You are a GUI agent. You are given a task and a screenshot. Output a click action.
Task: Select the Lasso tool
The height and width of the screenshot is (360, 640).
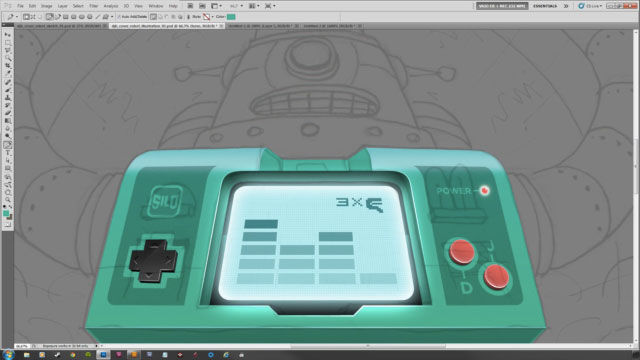(8, 50)
